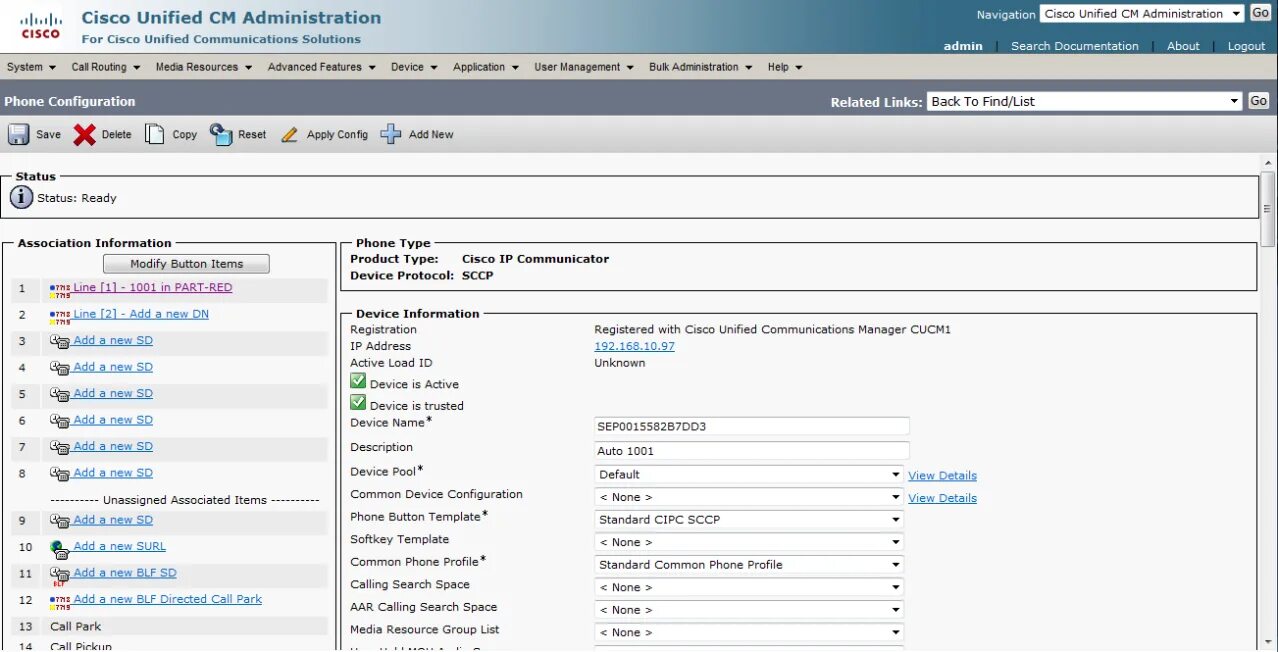
Task: Click the red Delete X icon
Action: pyautogui.click(x=85, y=134)
